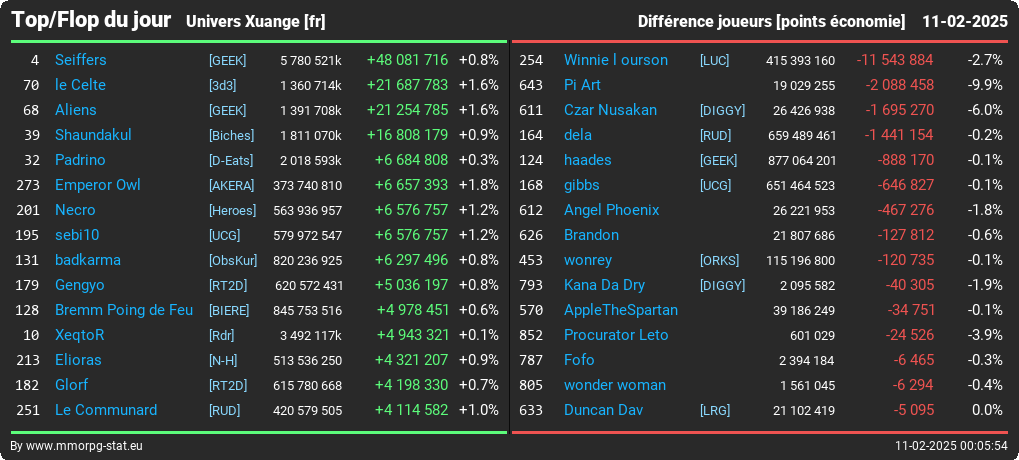Viewport: 1019px width, 460px height.
Task: Click the [Rdr] alliance tag beside XeqtoR
Action: (221, 335)
